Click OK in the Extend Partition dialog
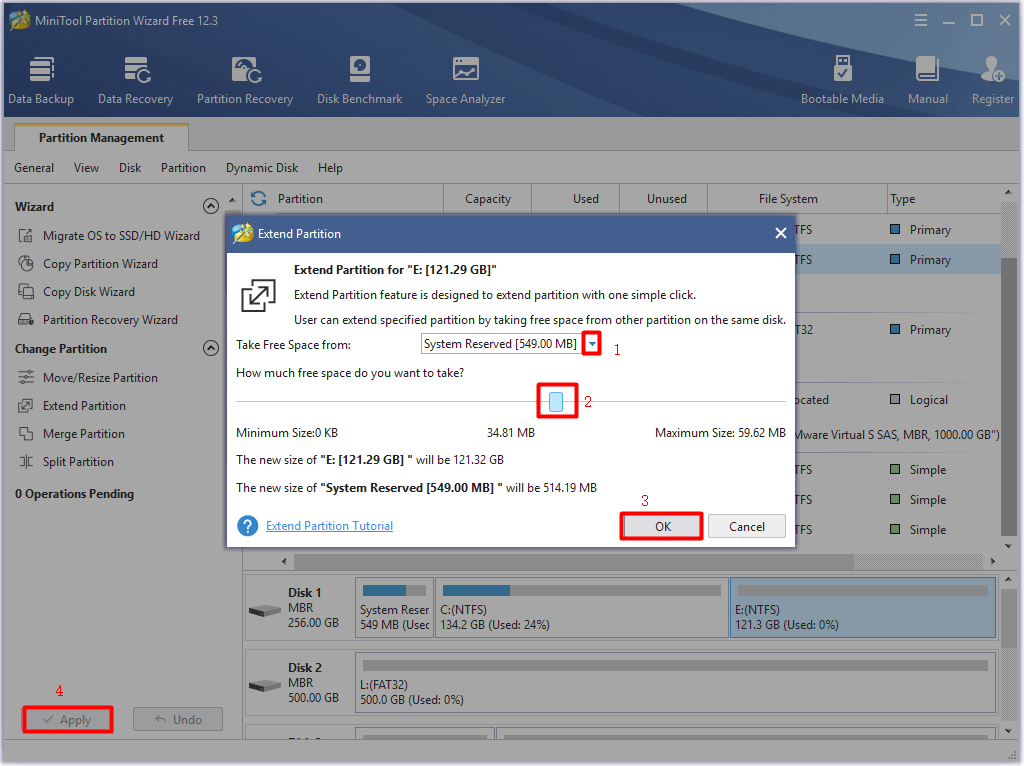This screenshot has height=766, width=1024. click(662, 527)
